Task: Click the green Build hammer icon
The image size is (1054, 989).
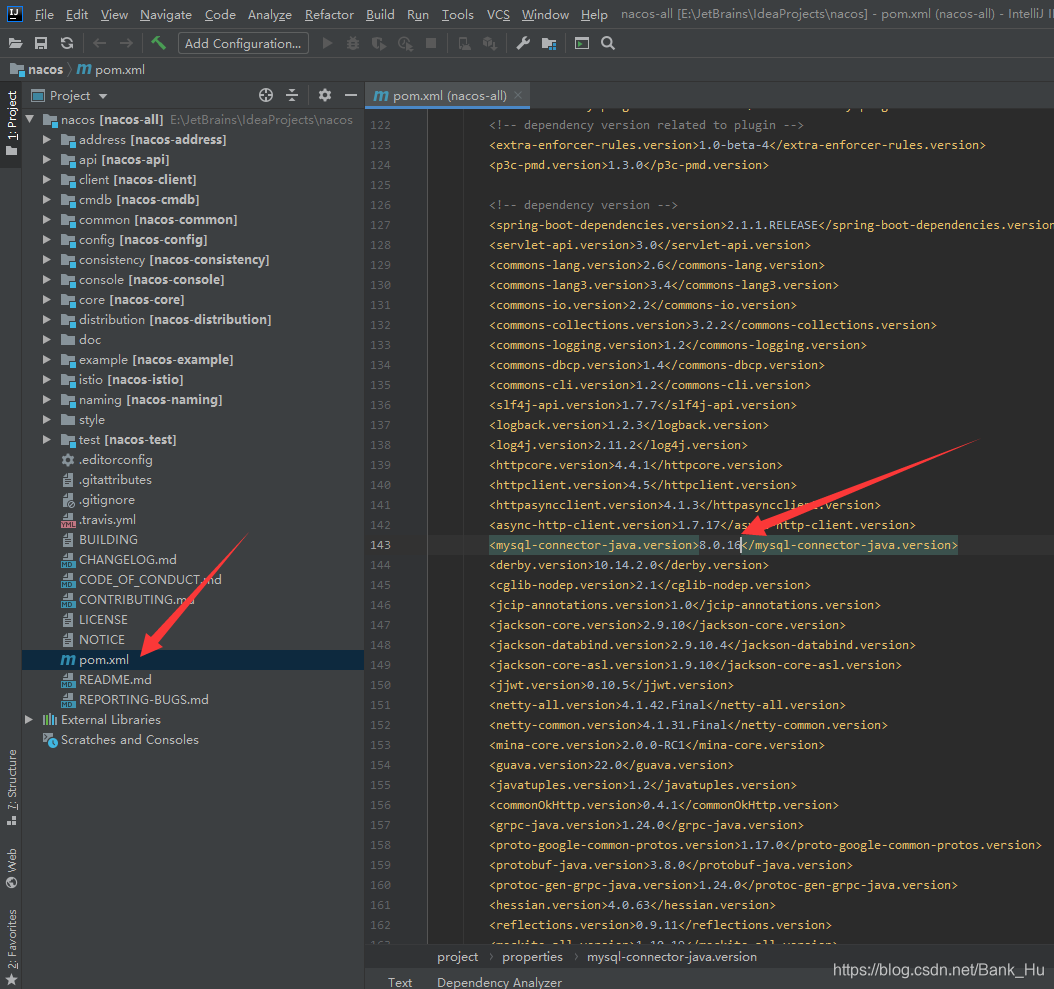Action: [x=159, y=43]
